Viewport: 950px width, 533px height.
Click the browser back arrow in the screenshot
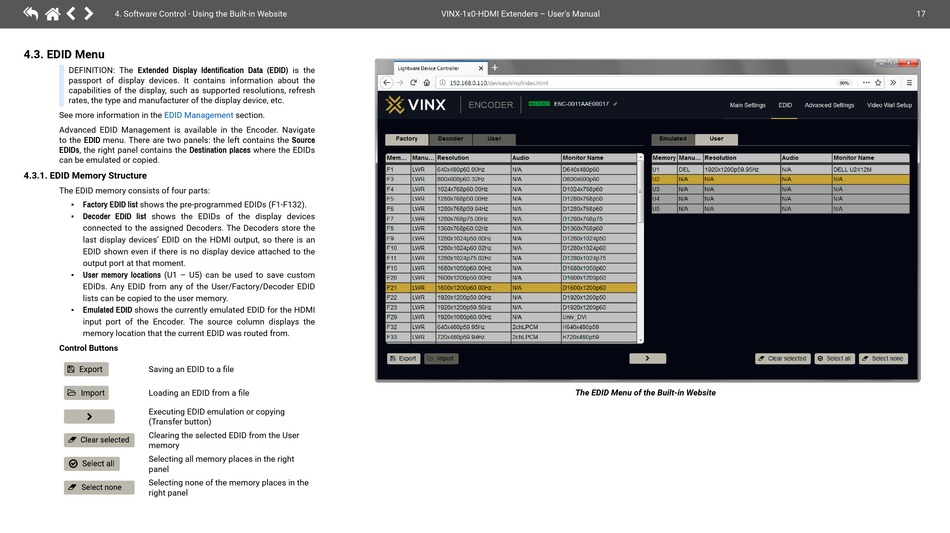click(387, 82)
